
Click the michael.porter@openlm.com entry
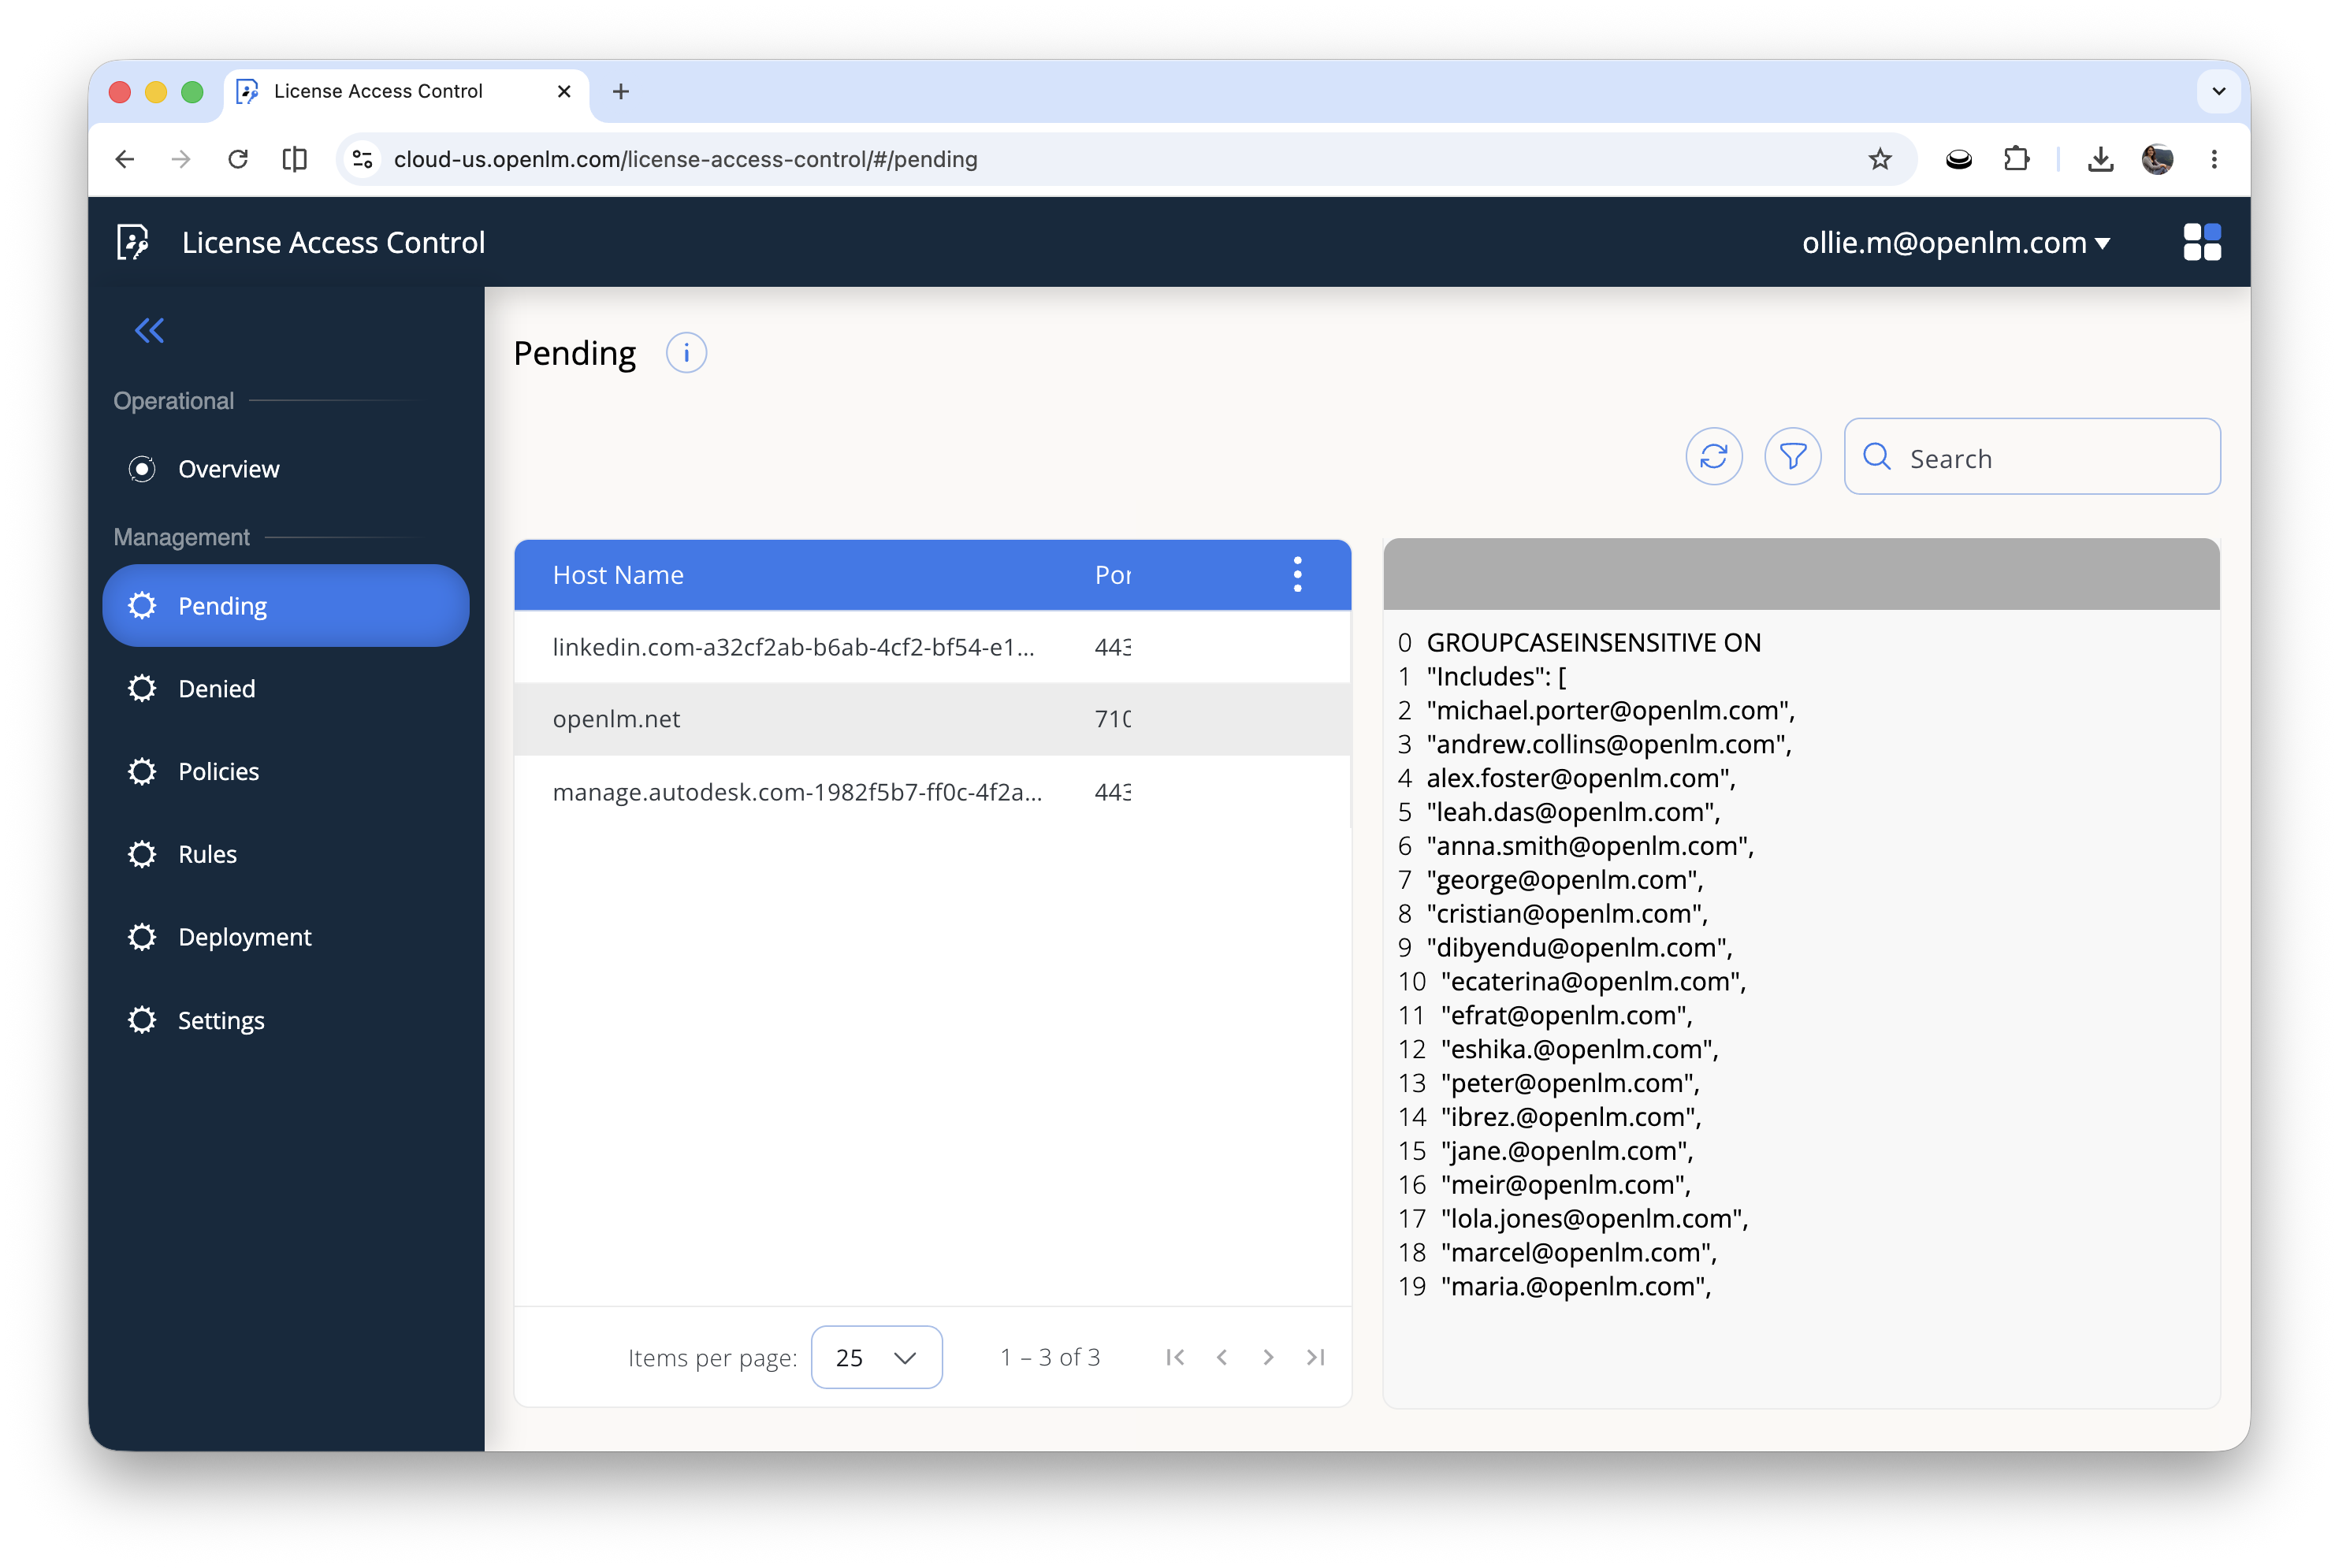[x=1610, y=710]
